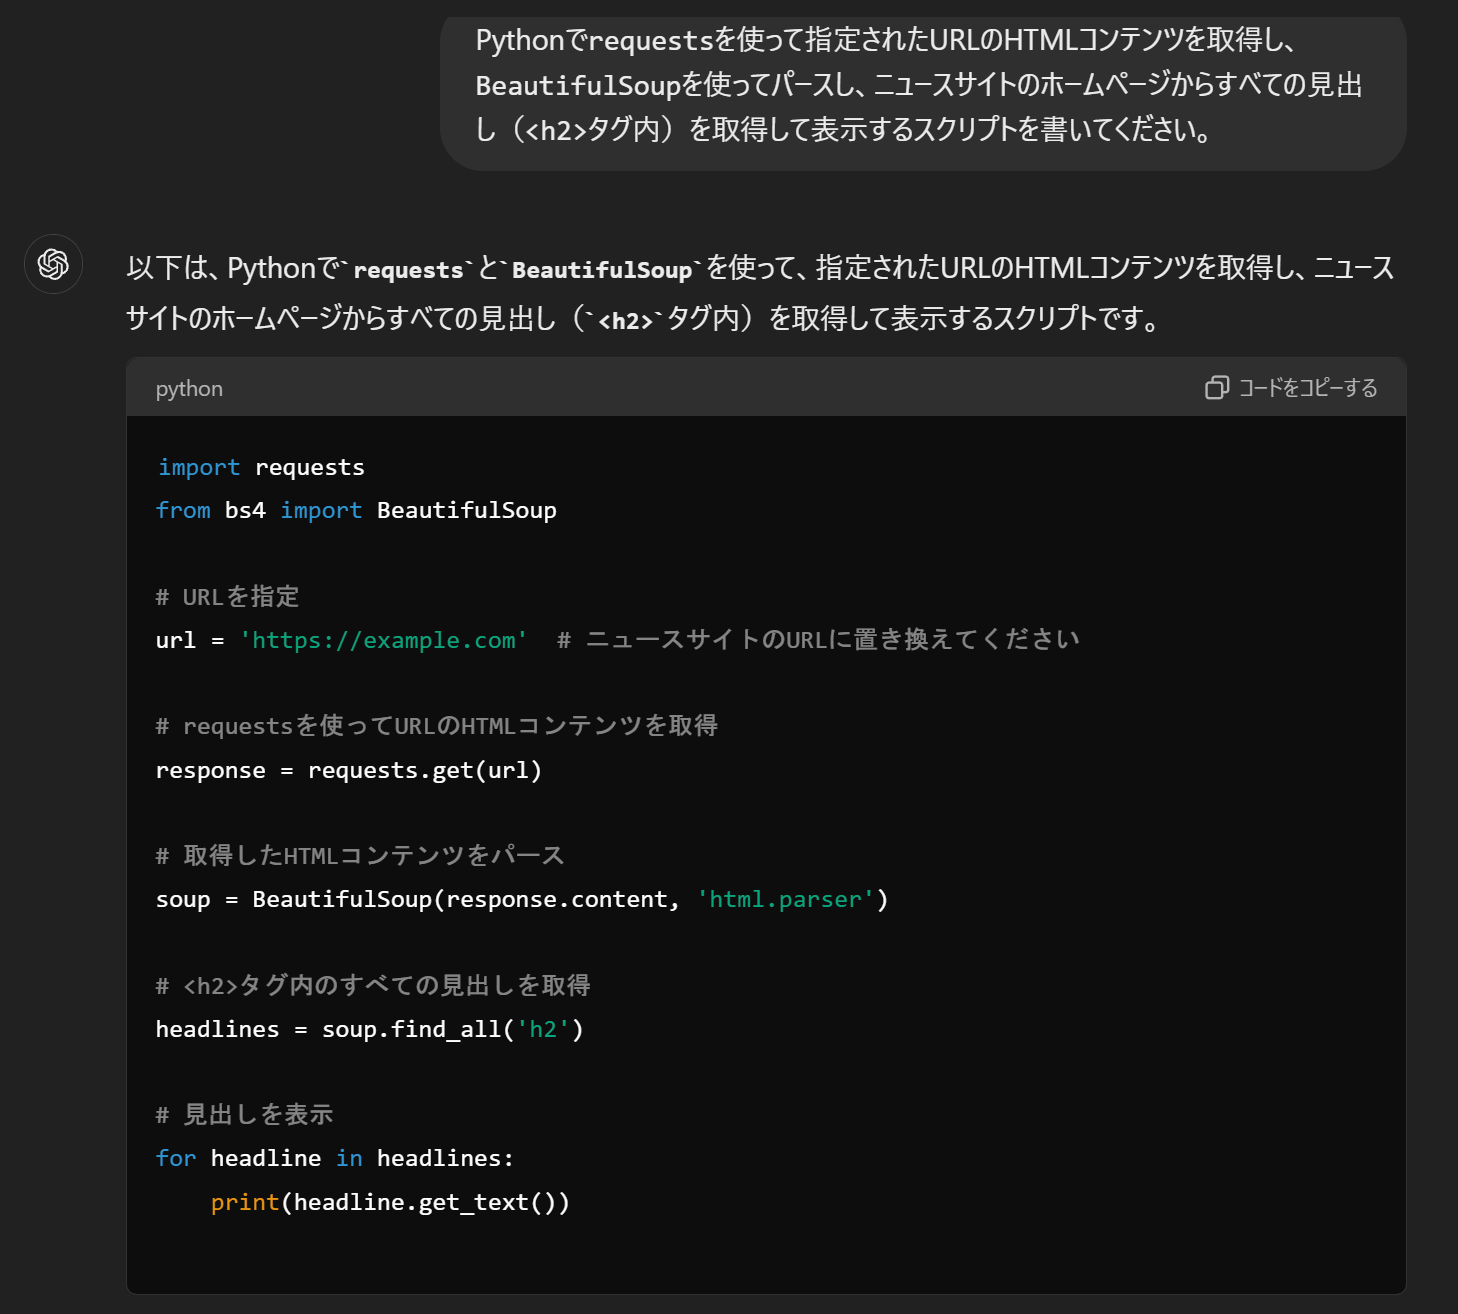Click the ニュースサイトのURLに置き換えてください comment
This screenshot has height=1314, width=1458.
click(x=818, y=640)
